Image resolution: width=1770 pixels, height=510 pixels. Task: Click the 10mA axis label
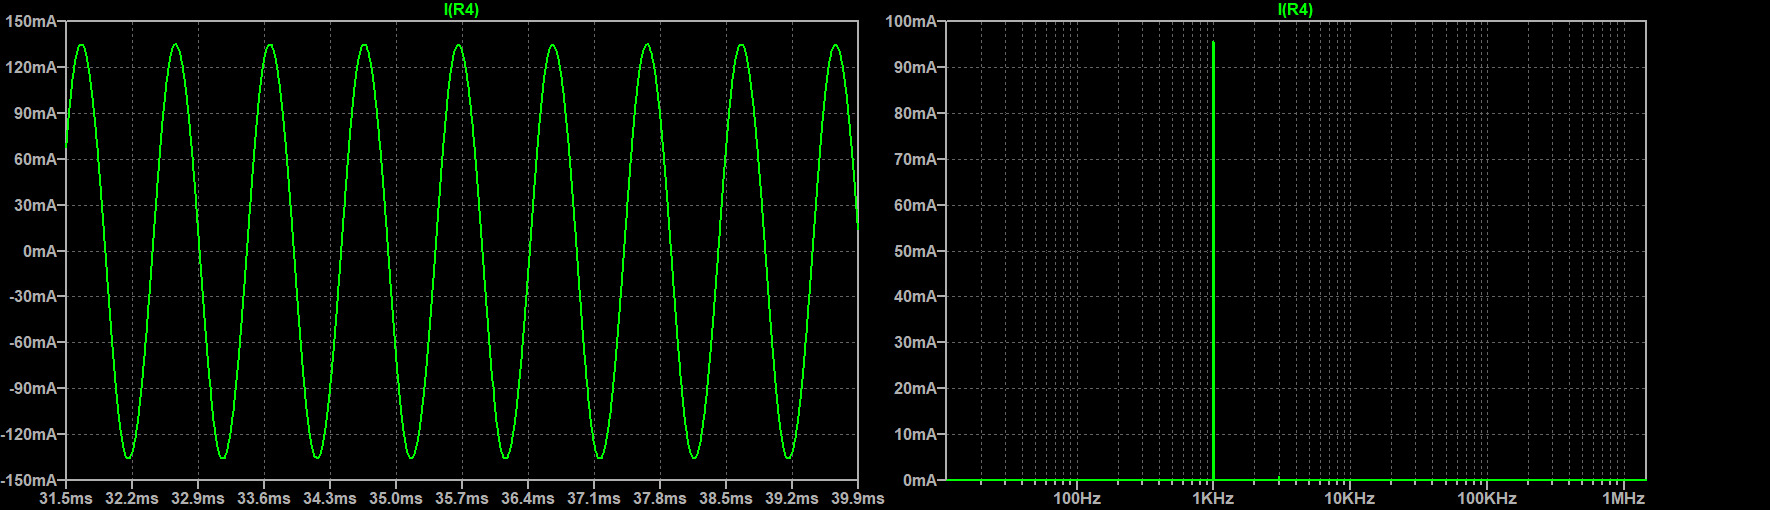915,434
